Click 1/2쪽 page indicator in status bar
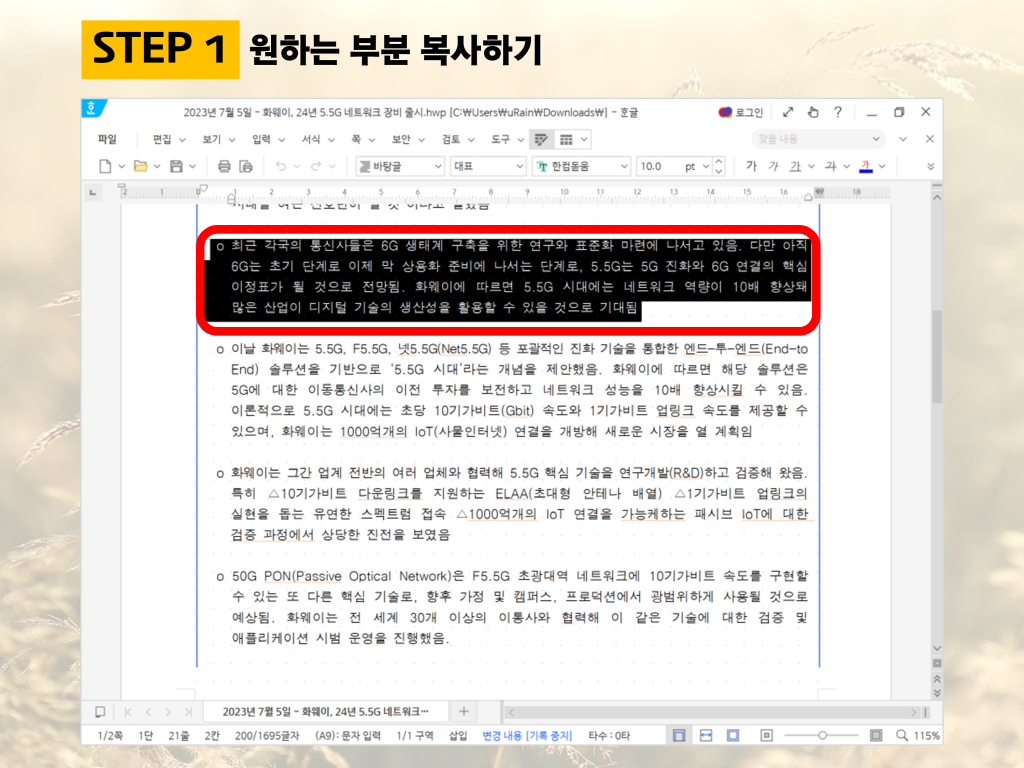1024x768 pixels. tap(110, 736)
